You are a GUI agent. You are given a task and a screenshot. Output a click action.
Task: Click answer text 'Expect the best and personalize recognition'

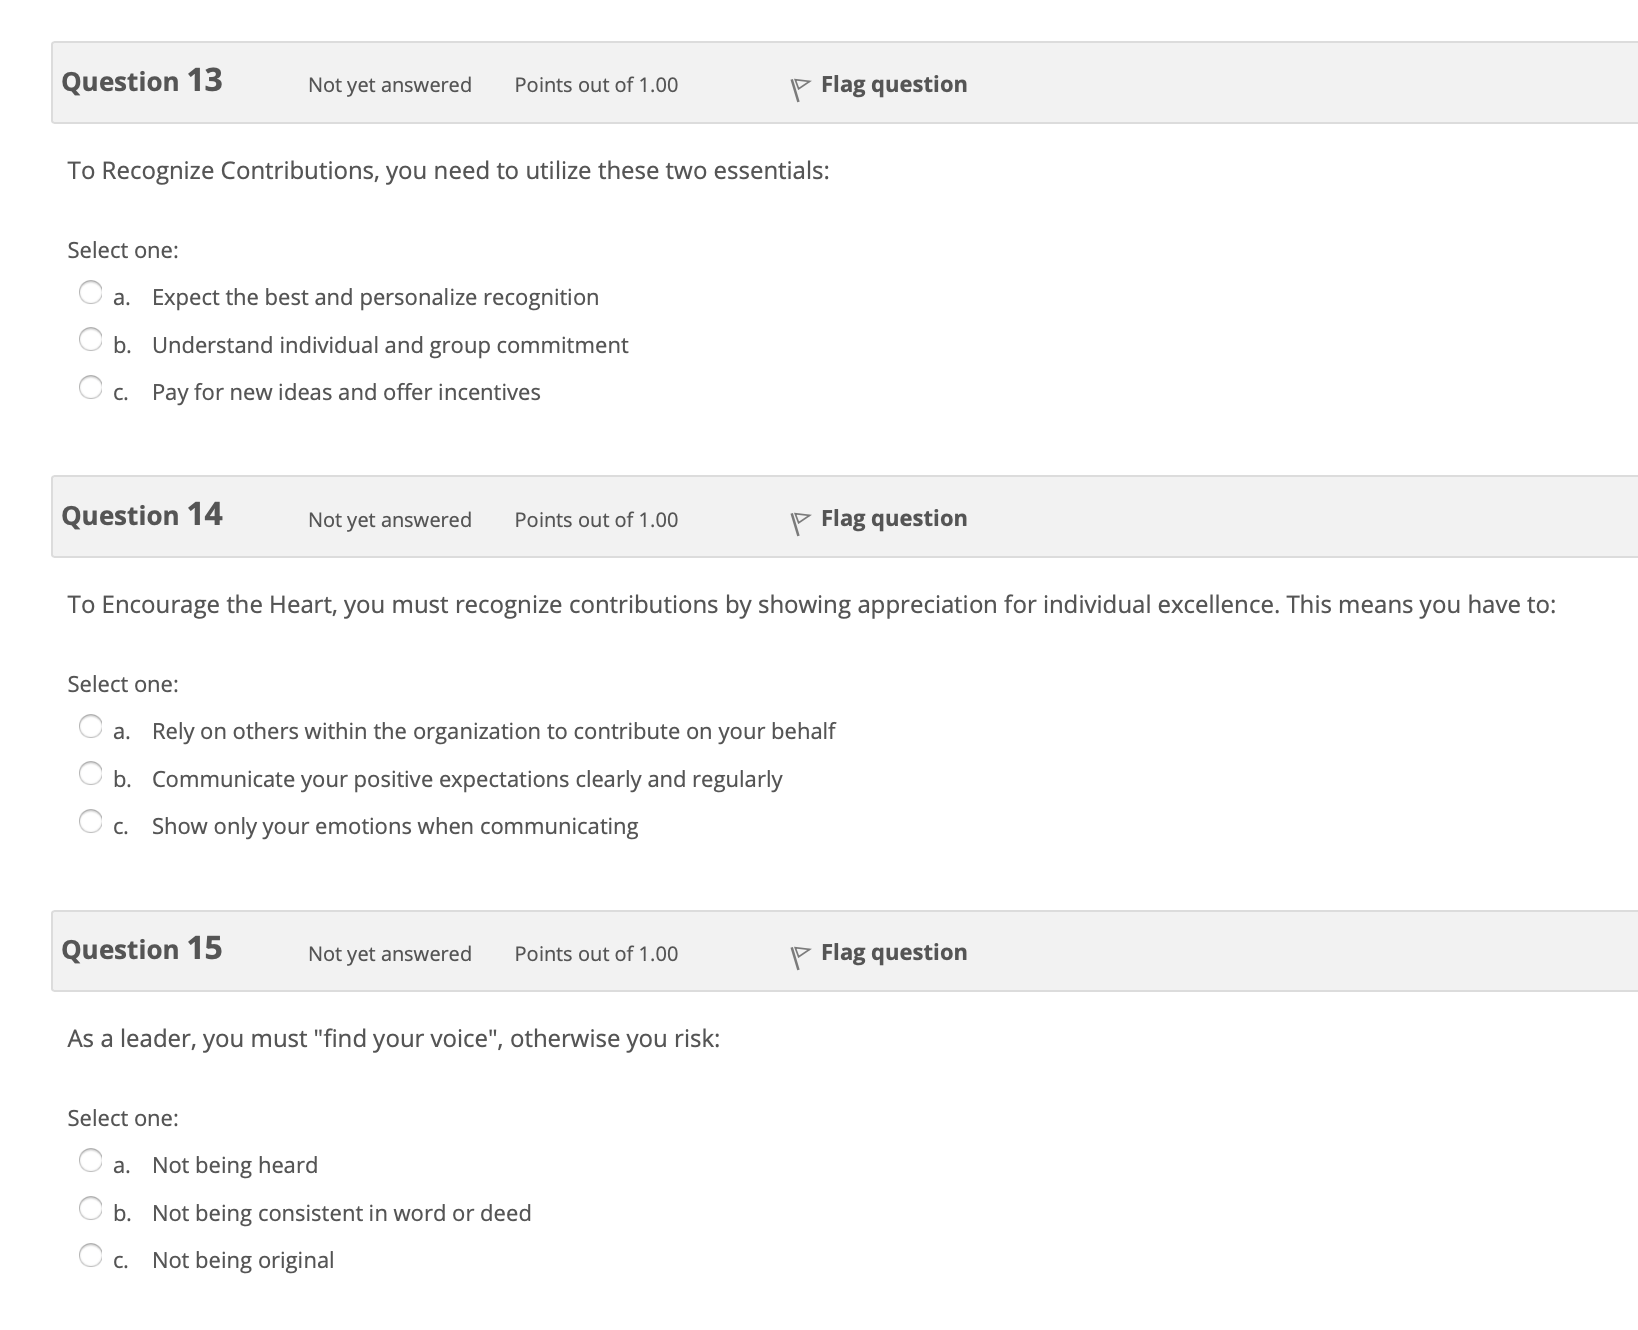tap(376, 298)
